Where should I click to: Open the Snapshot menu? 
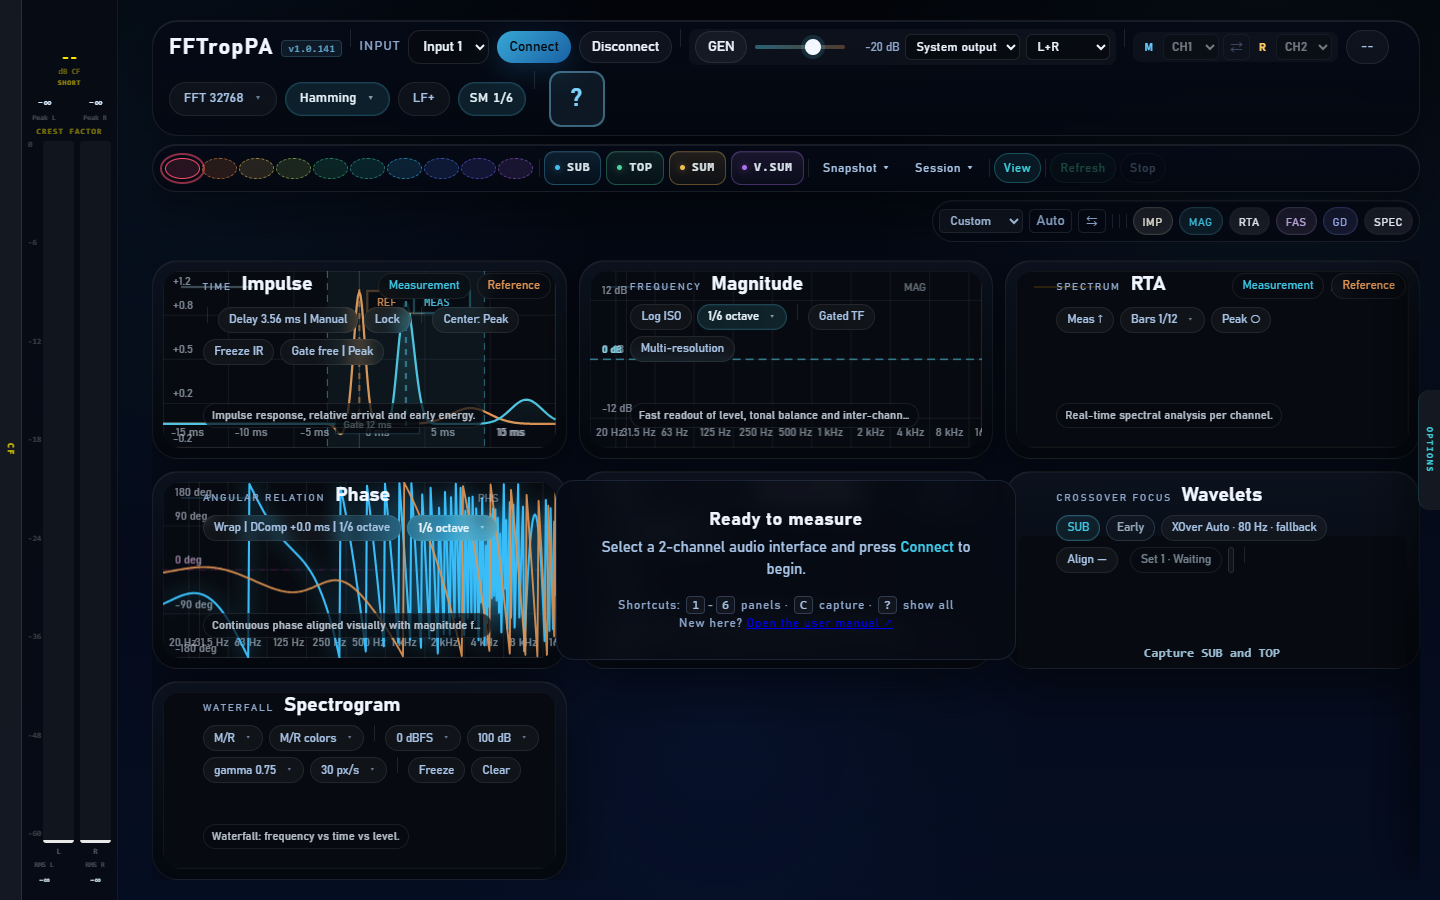tap(855, 168)
